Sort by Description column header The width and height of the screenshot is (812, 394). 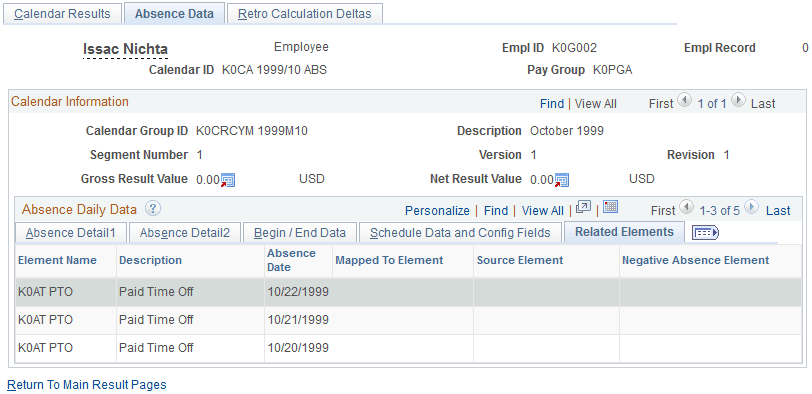150,260
